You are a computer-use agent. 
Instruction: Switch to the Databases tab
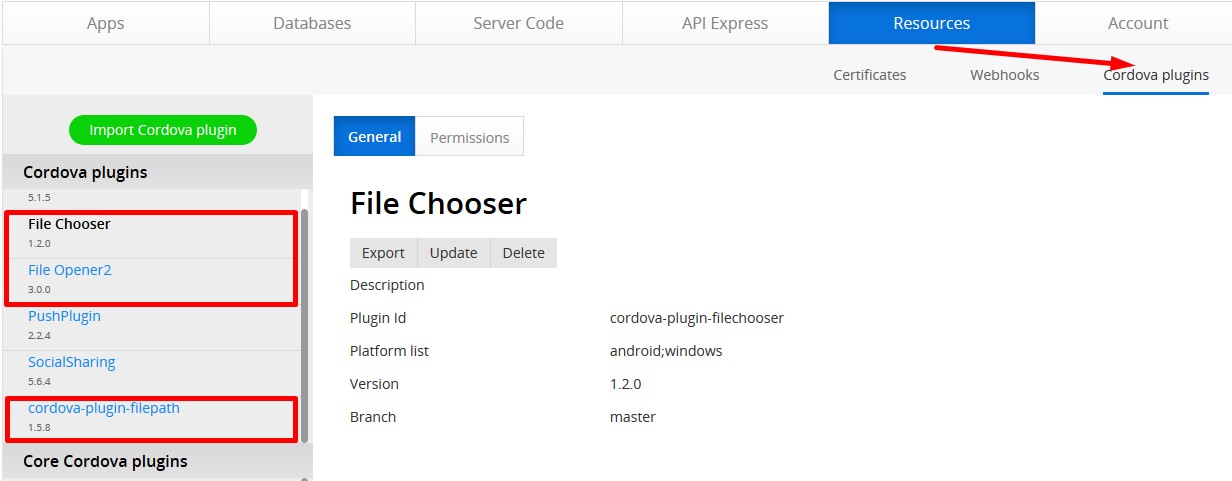(312, 23)
